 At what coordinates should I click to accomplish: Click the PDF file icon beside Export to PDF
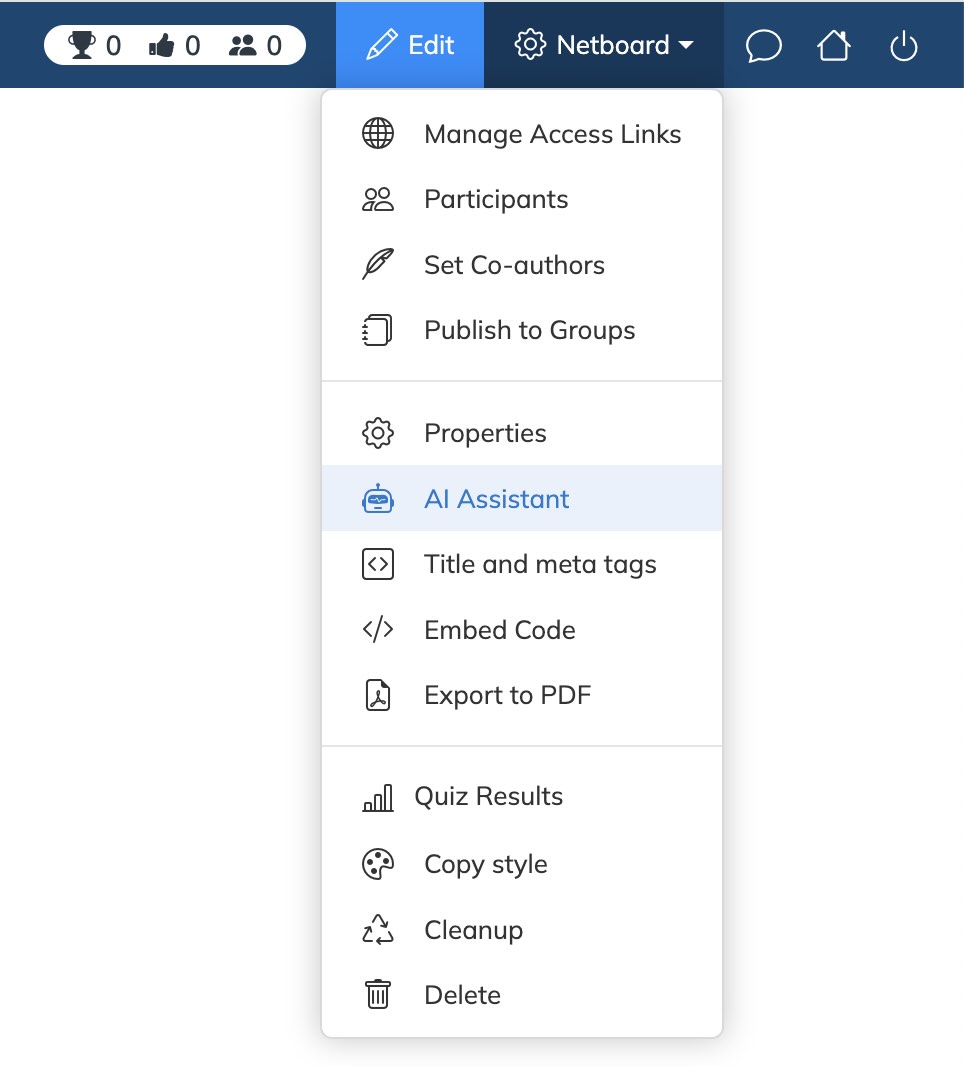[378, 695]
